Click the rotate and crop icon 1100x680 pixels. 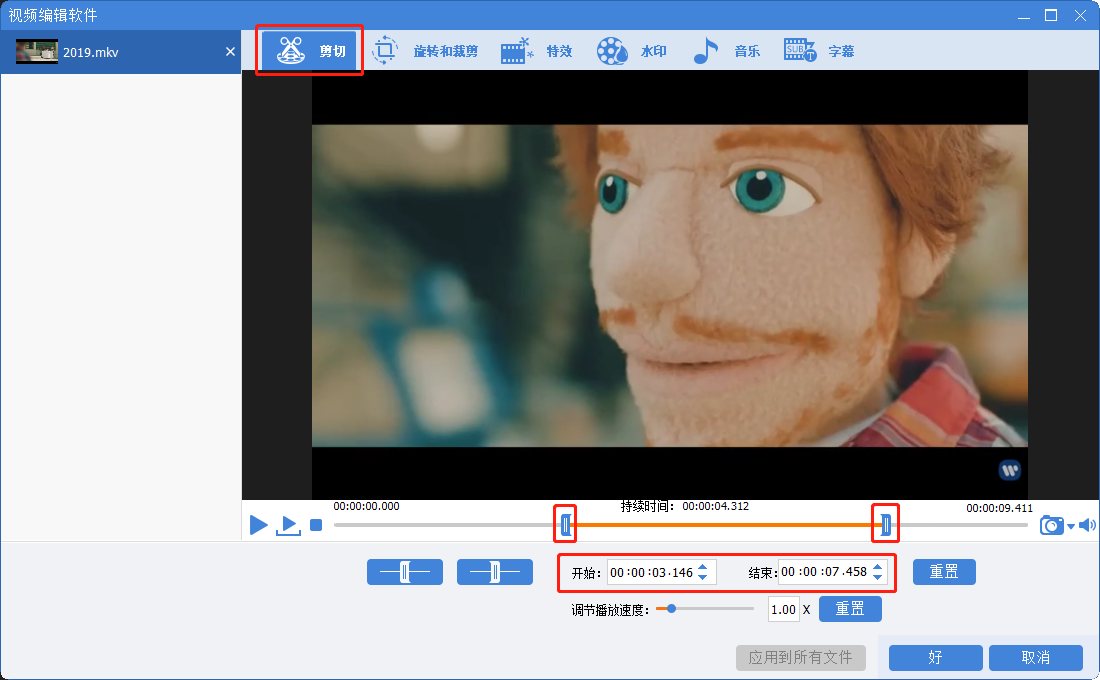pos(384,51)
